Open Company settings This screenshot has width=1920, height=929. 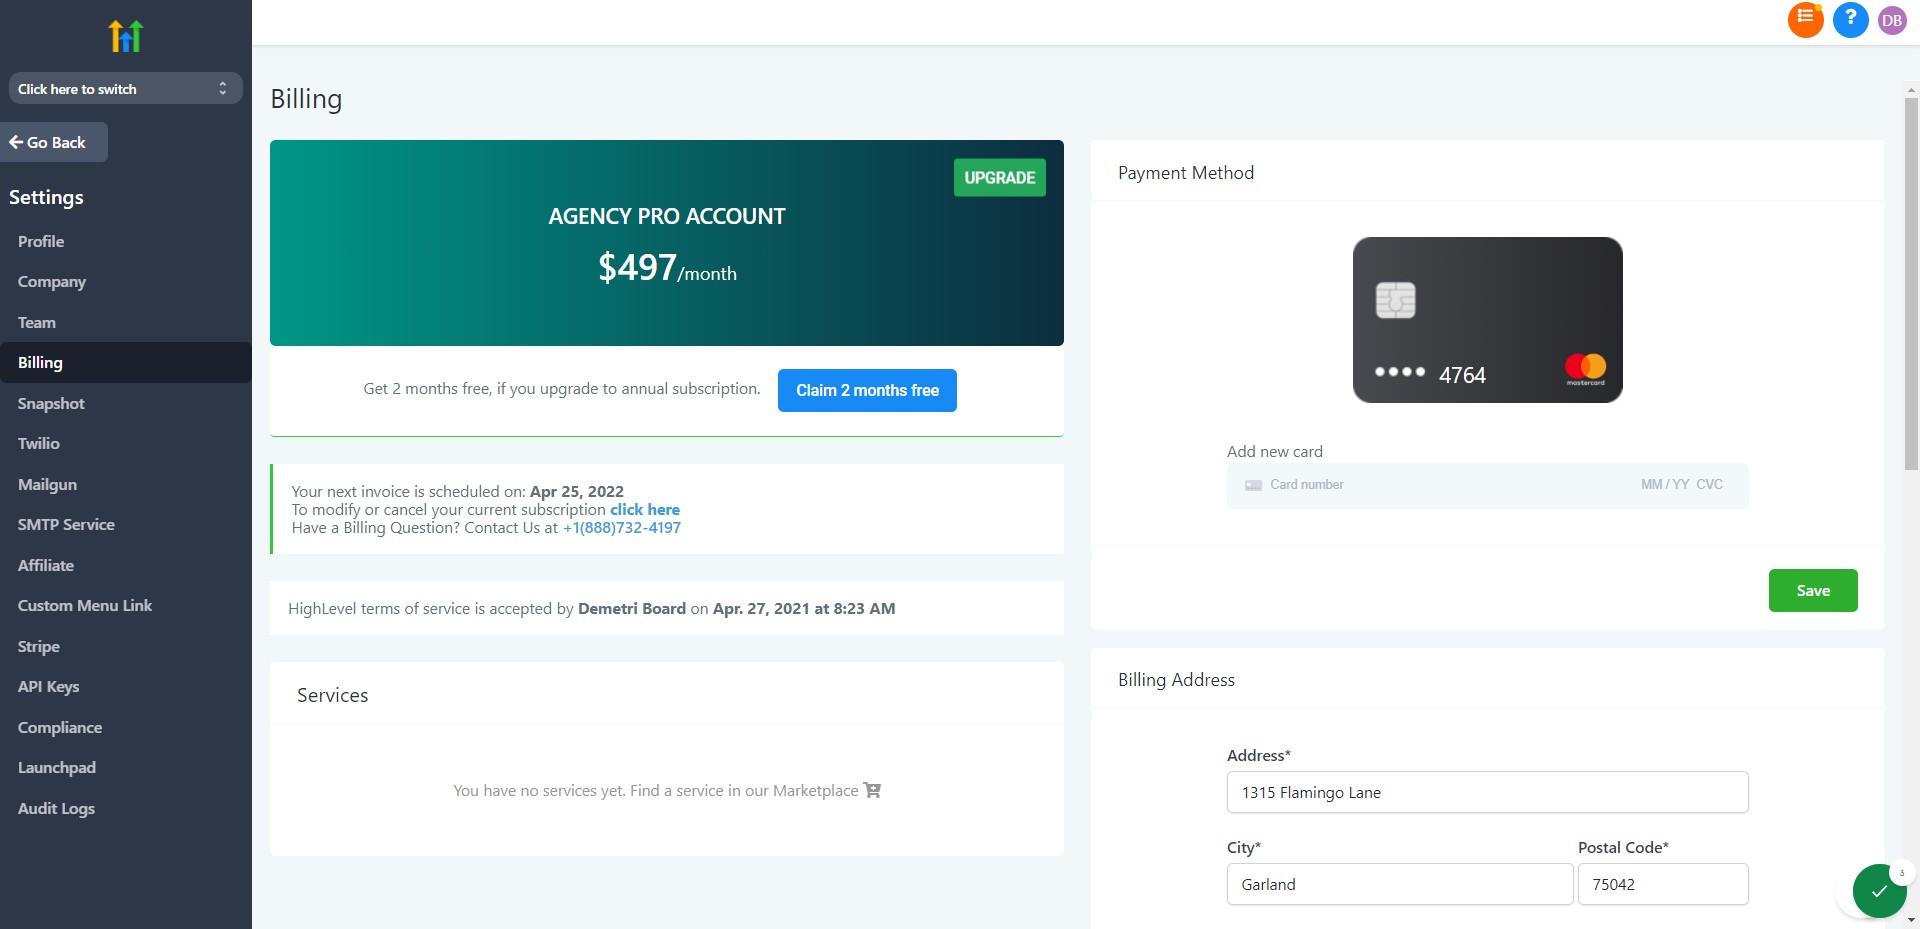point(52,282)
